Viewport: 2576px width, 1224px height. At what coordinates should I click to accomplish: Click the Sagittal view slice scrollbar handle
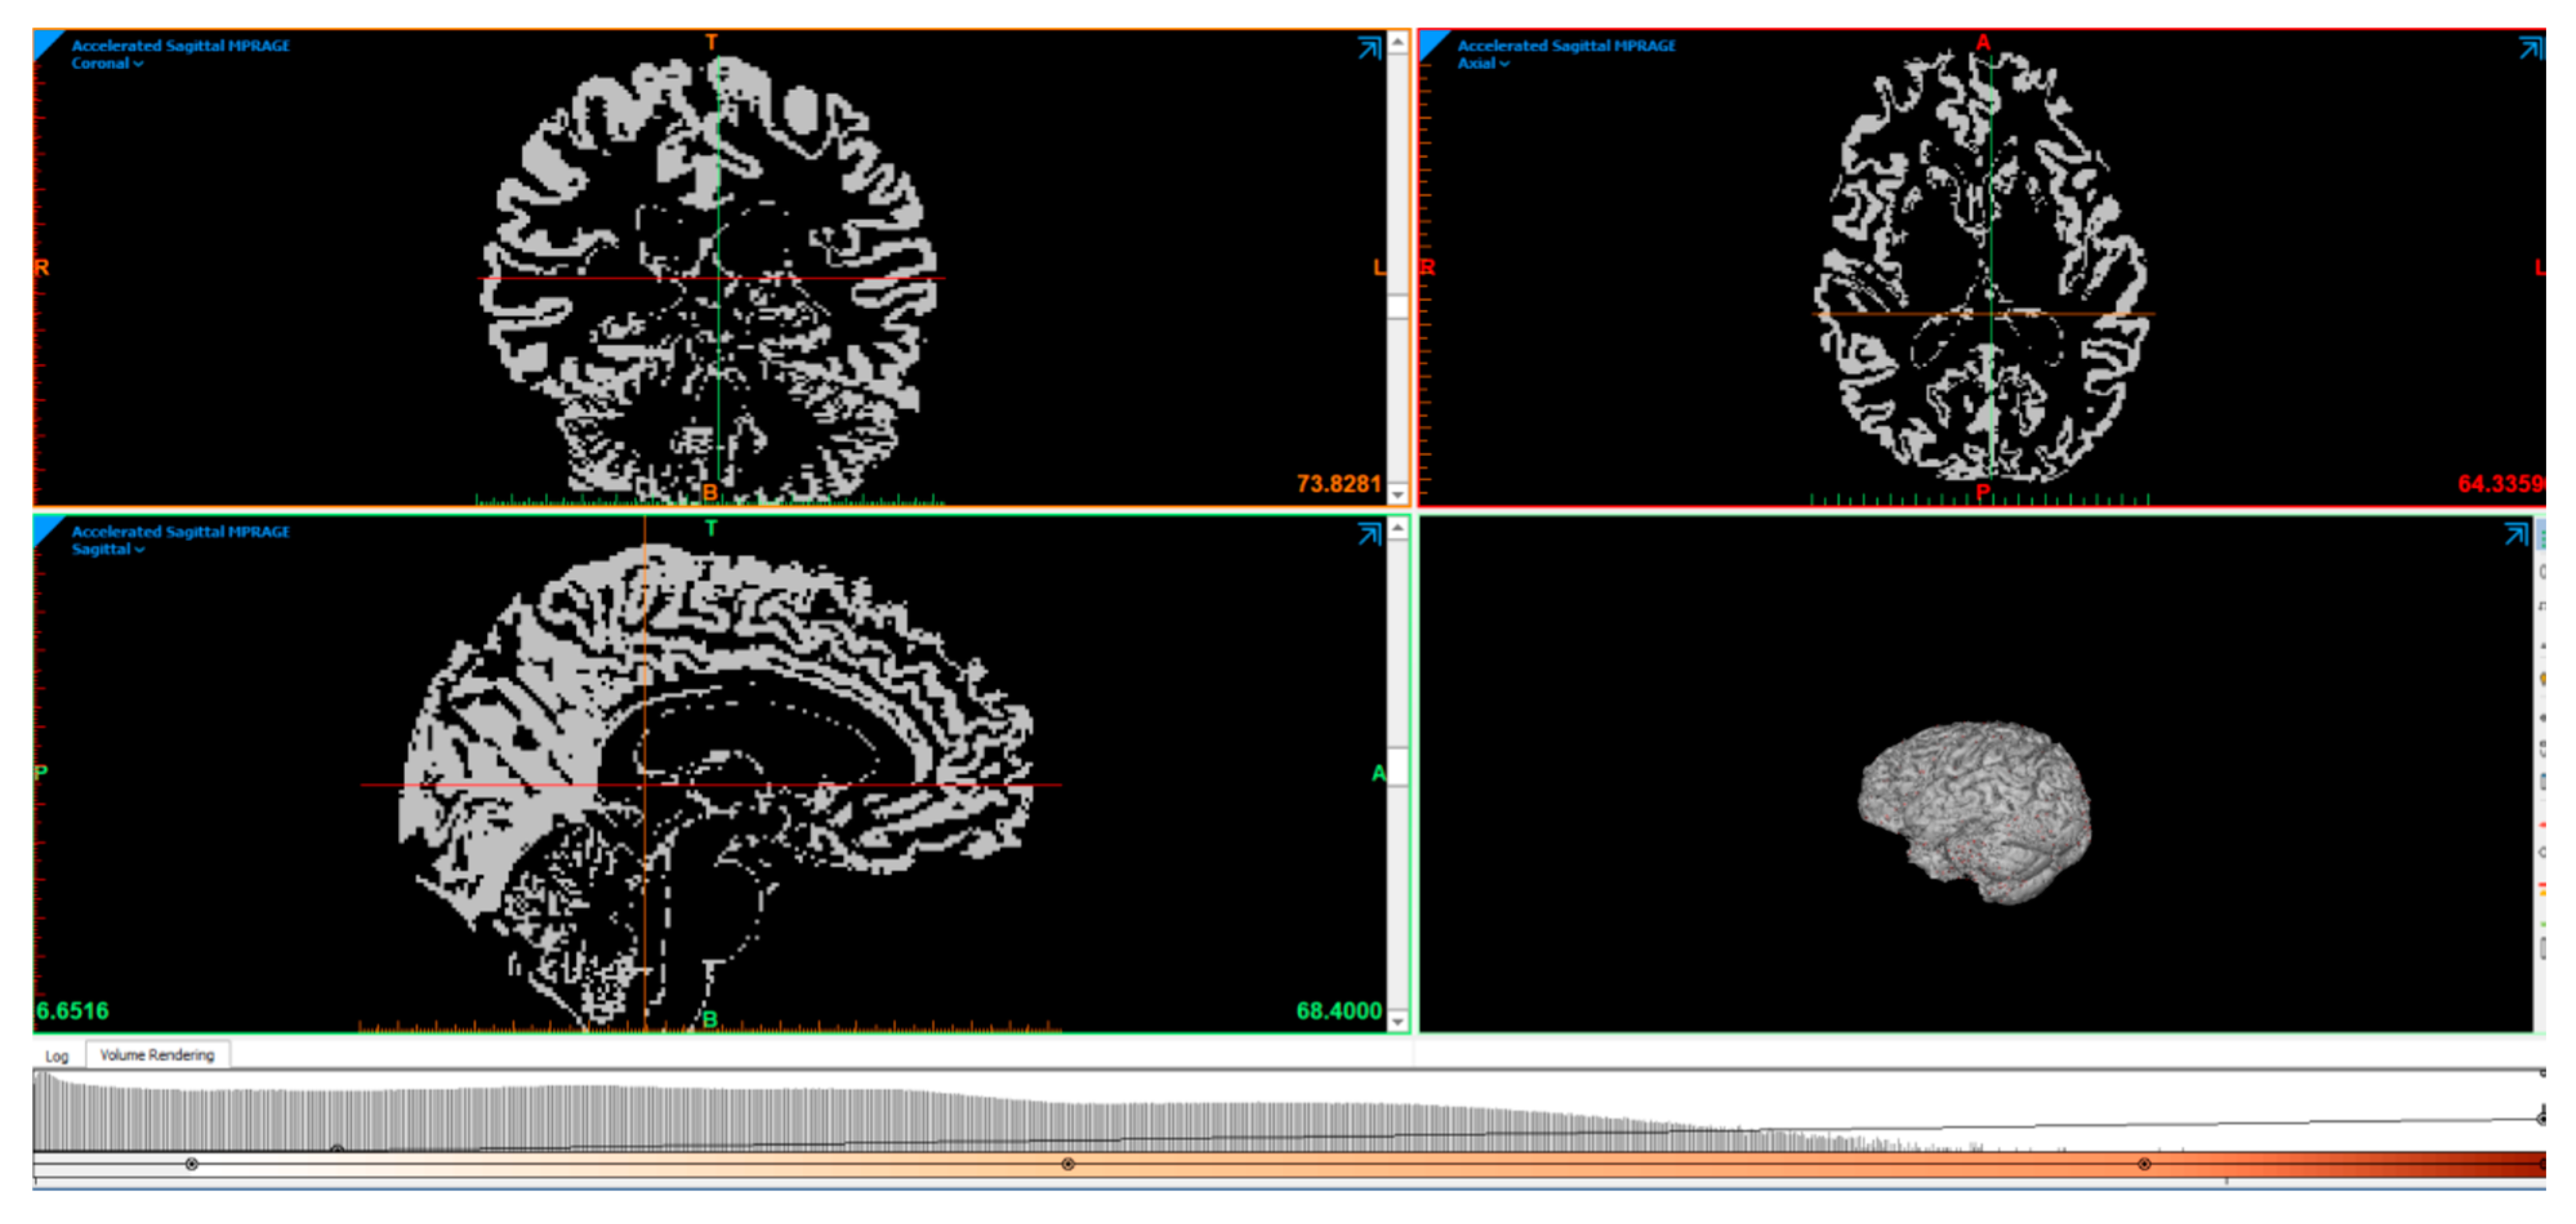click(1398, 767)
